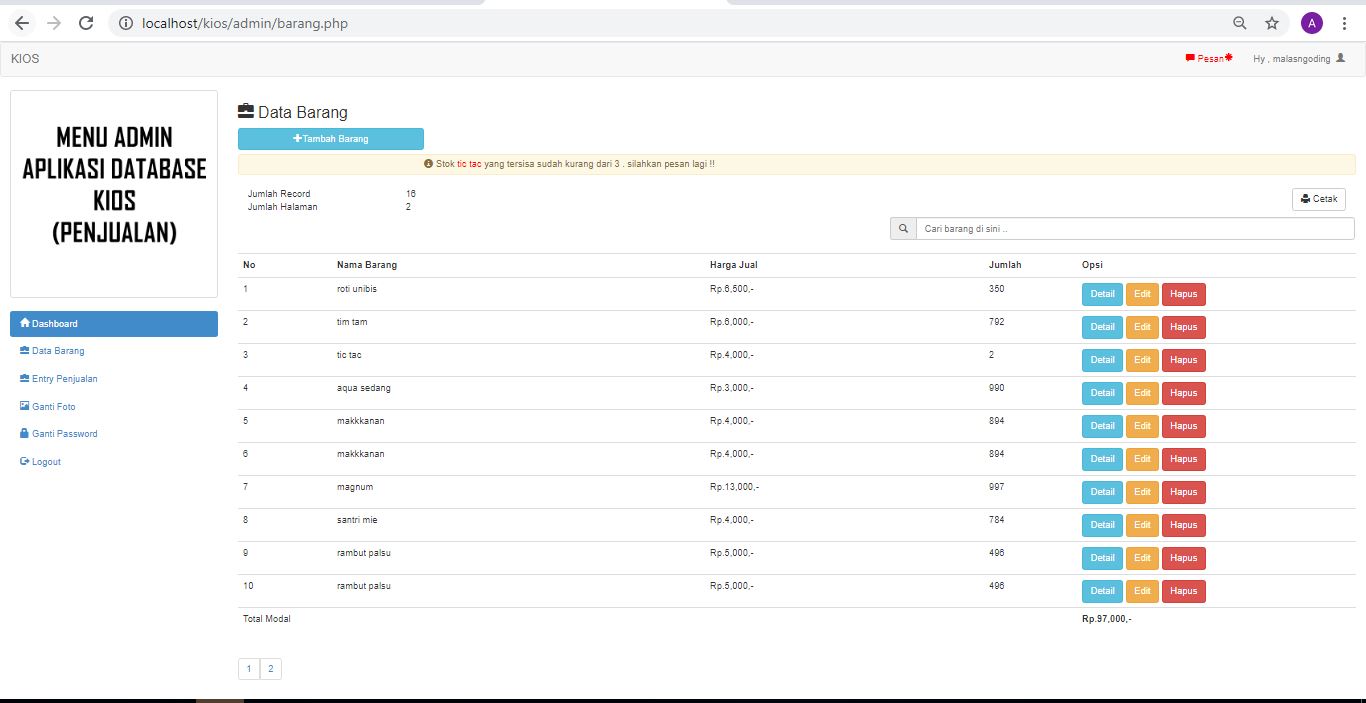Open the Pesan notifications
Image resolution: width=1366 pixels, height=703 pixels.
click(1209, 58)
